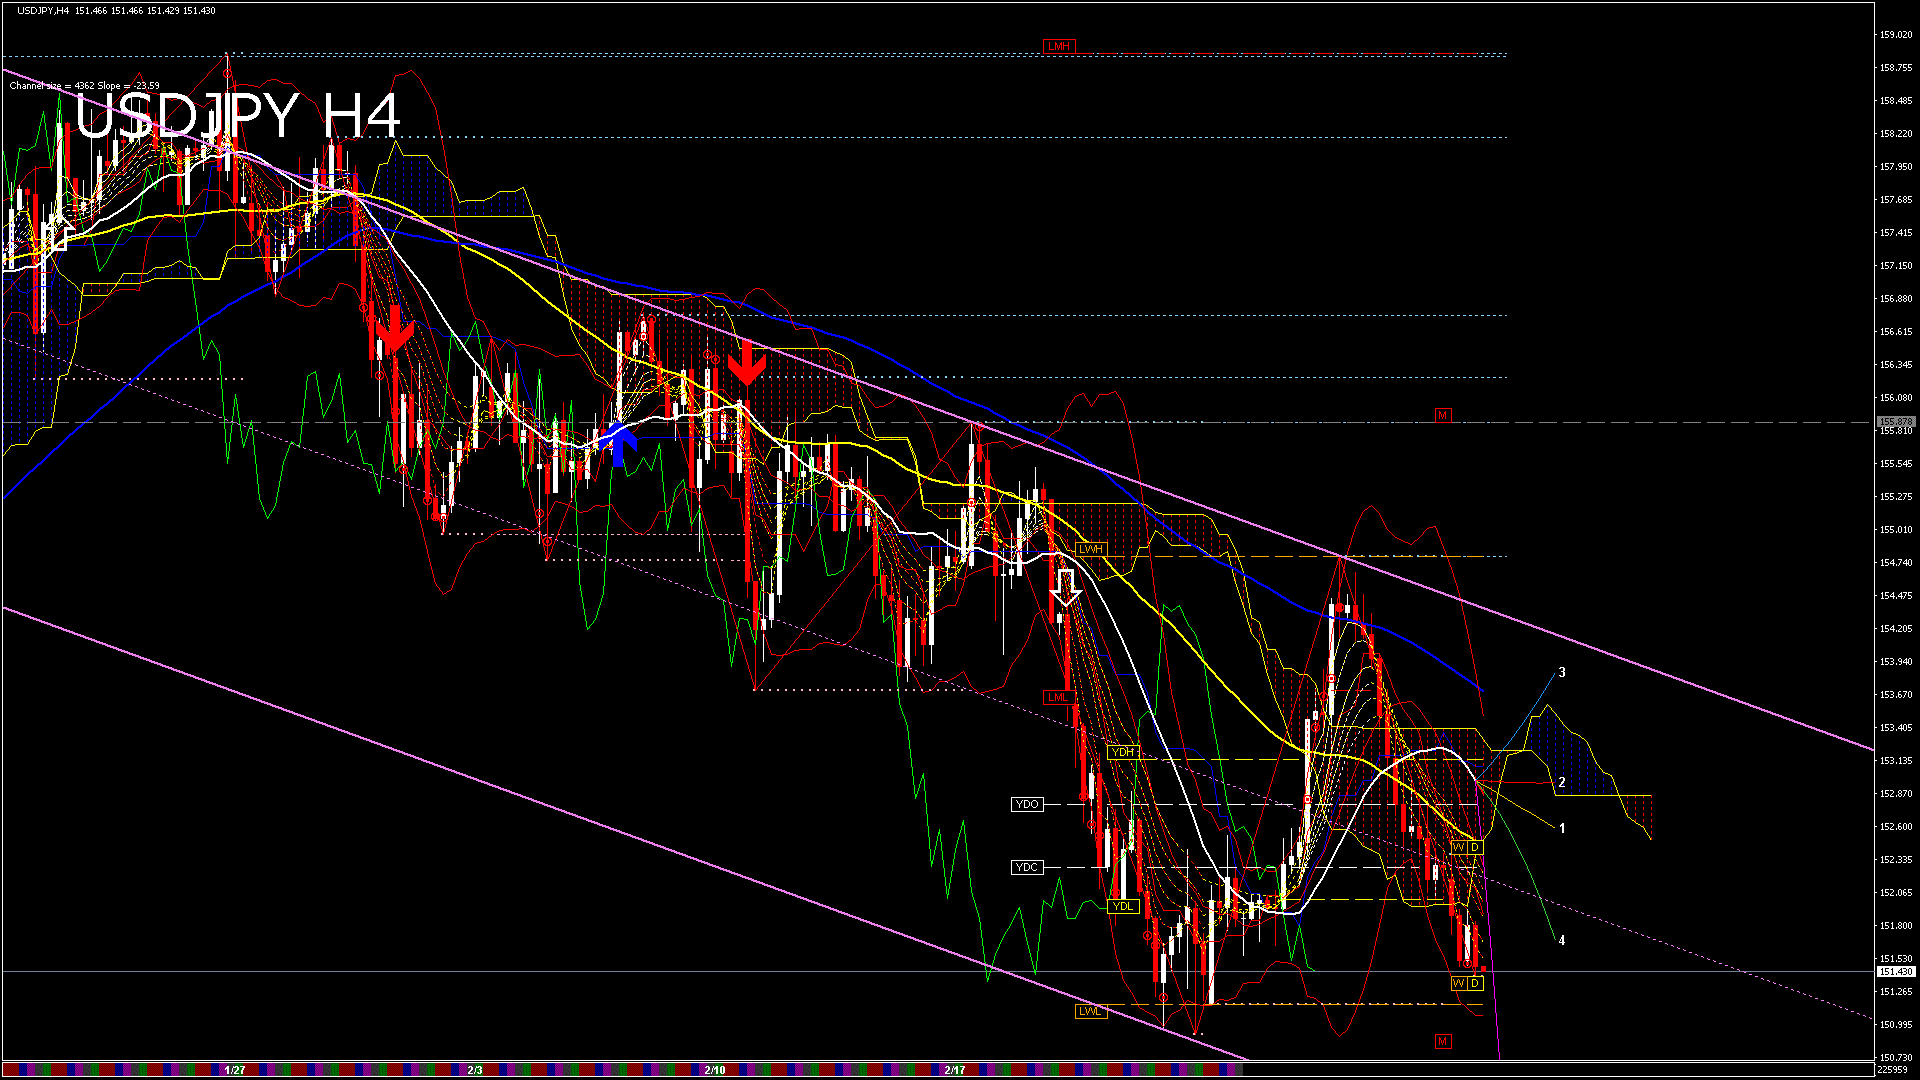This screenshot has width=1920, height=1080.
Task: Click the 154.205 price scale label
Action: click(x=1896, y=629)
